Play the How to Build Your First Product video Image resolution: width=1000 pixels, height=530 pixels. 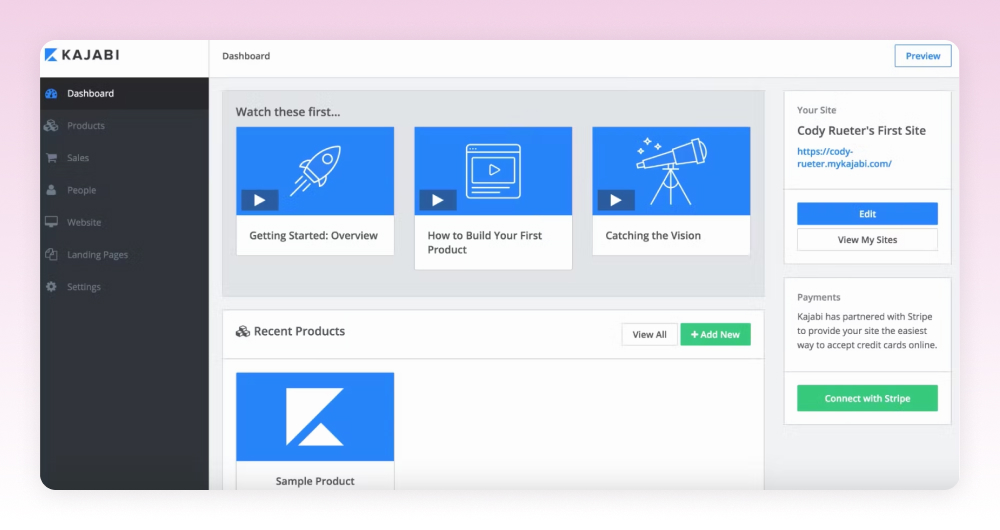tap(438, 200)
